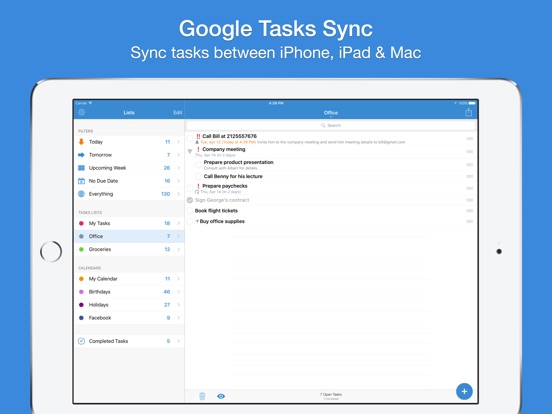Select the orange My Calendar color dot
Image resolution: width=552 pixels, height=414 pixels.
(81, 279)
